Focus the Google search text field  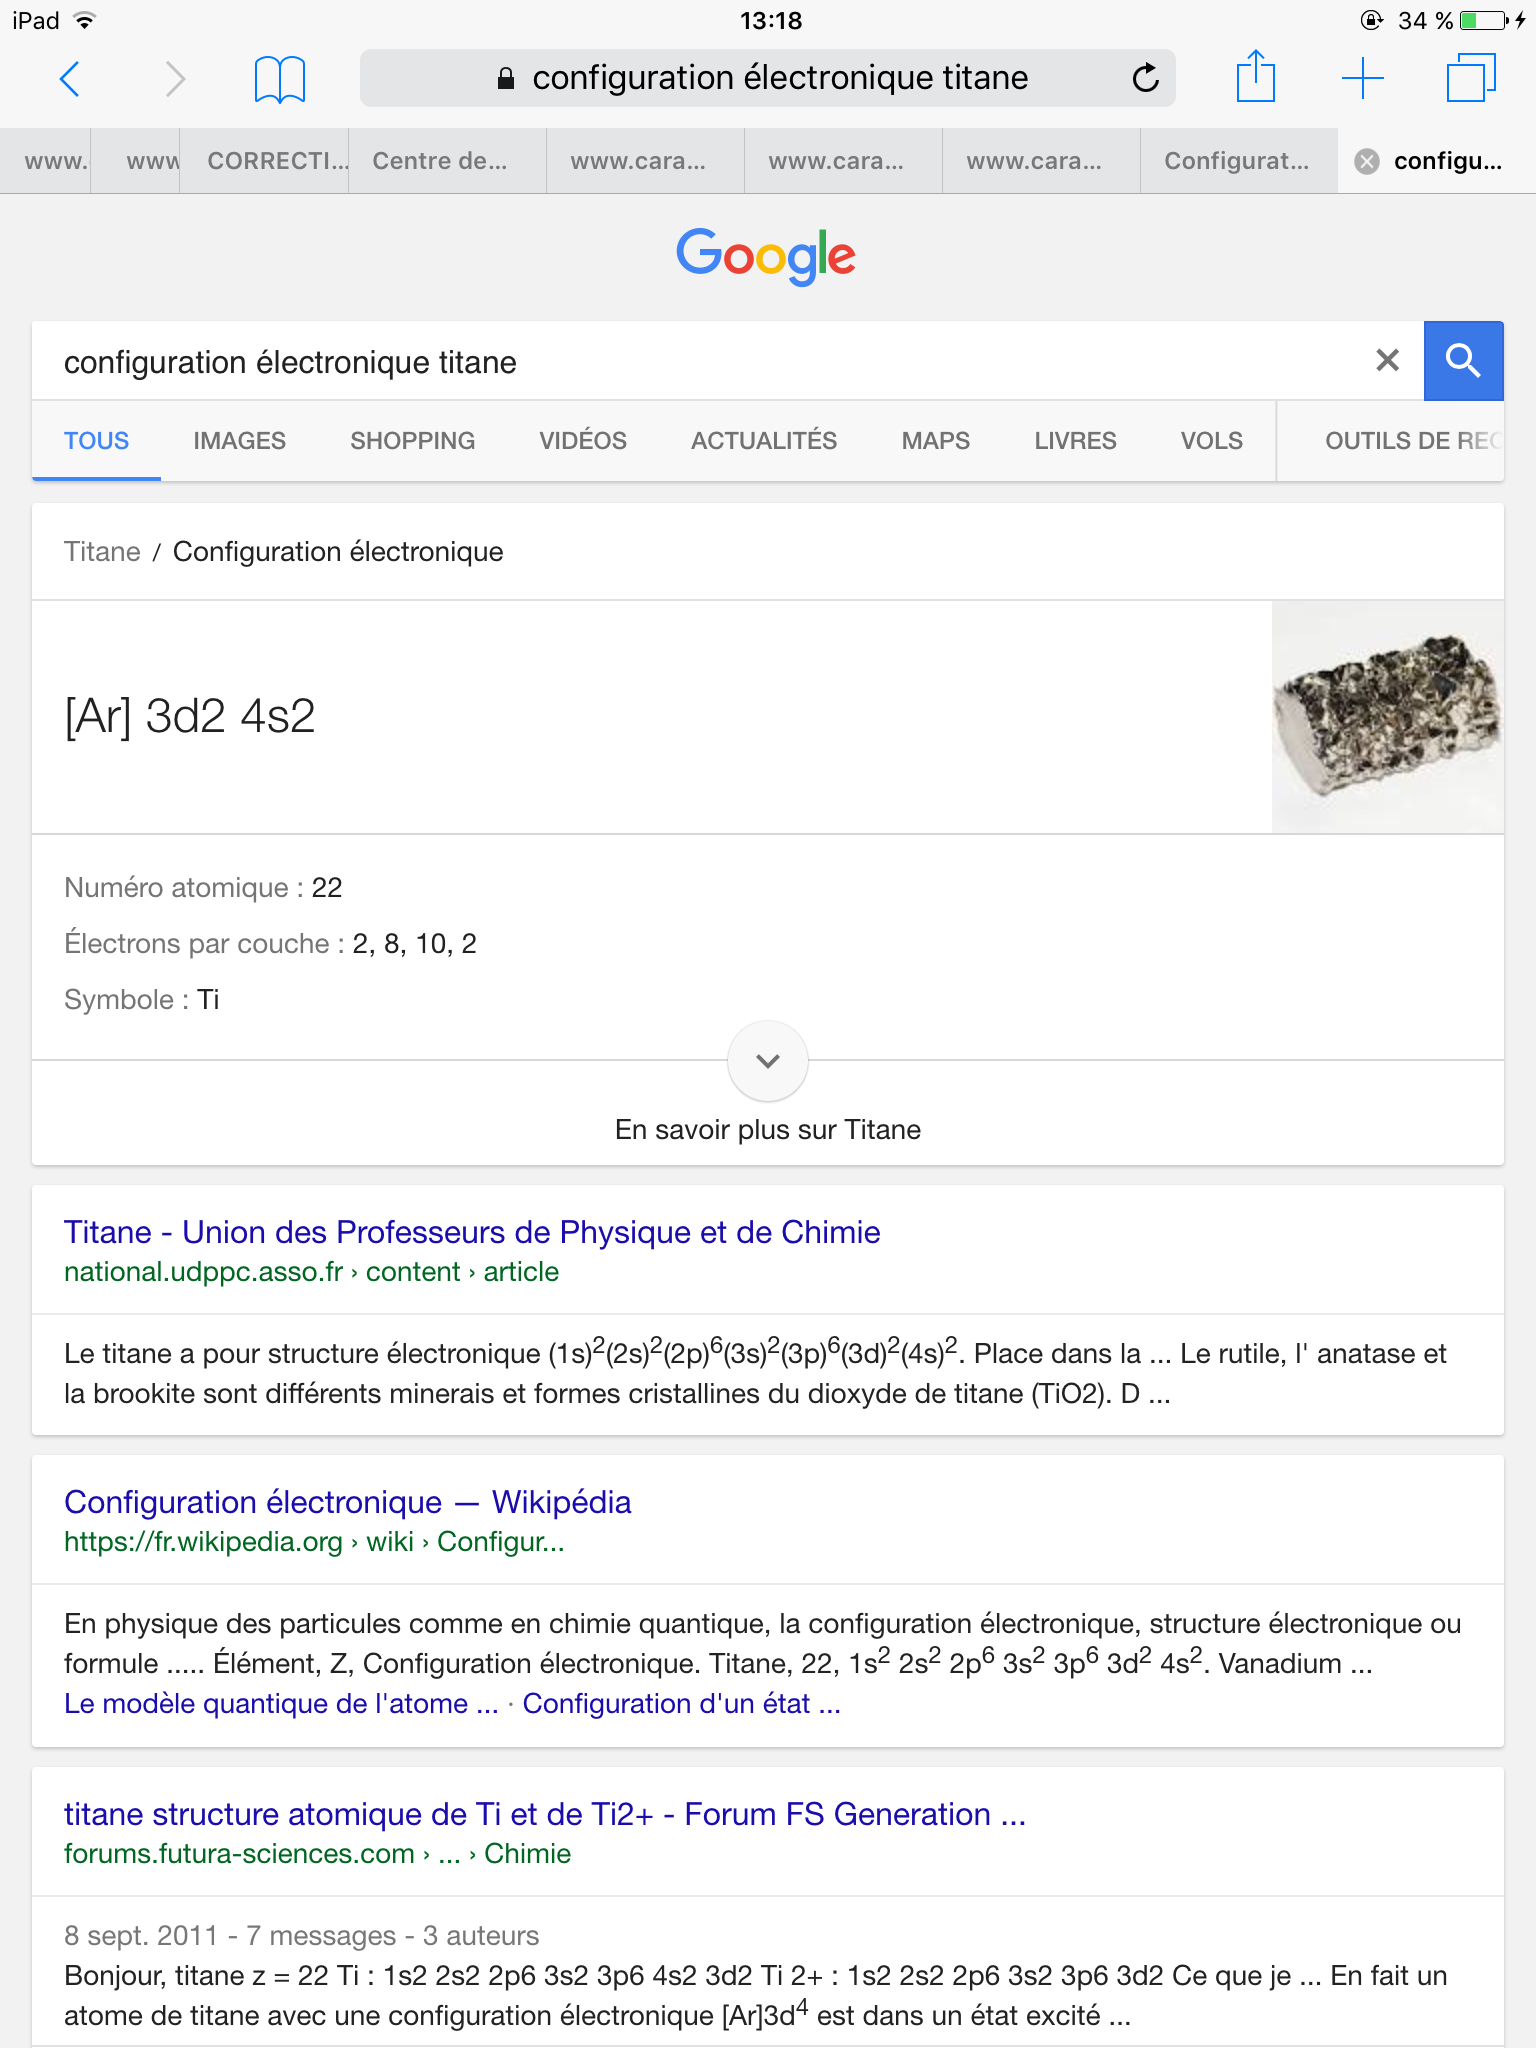pos(700,361)
